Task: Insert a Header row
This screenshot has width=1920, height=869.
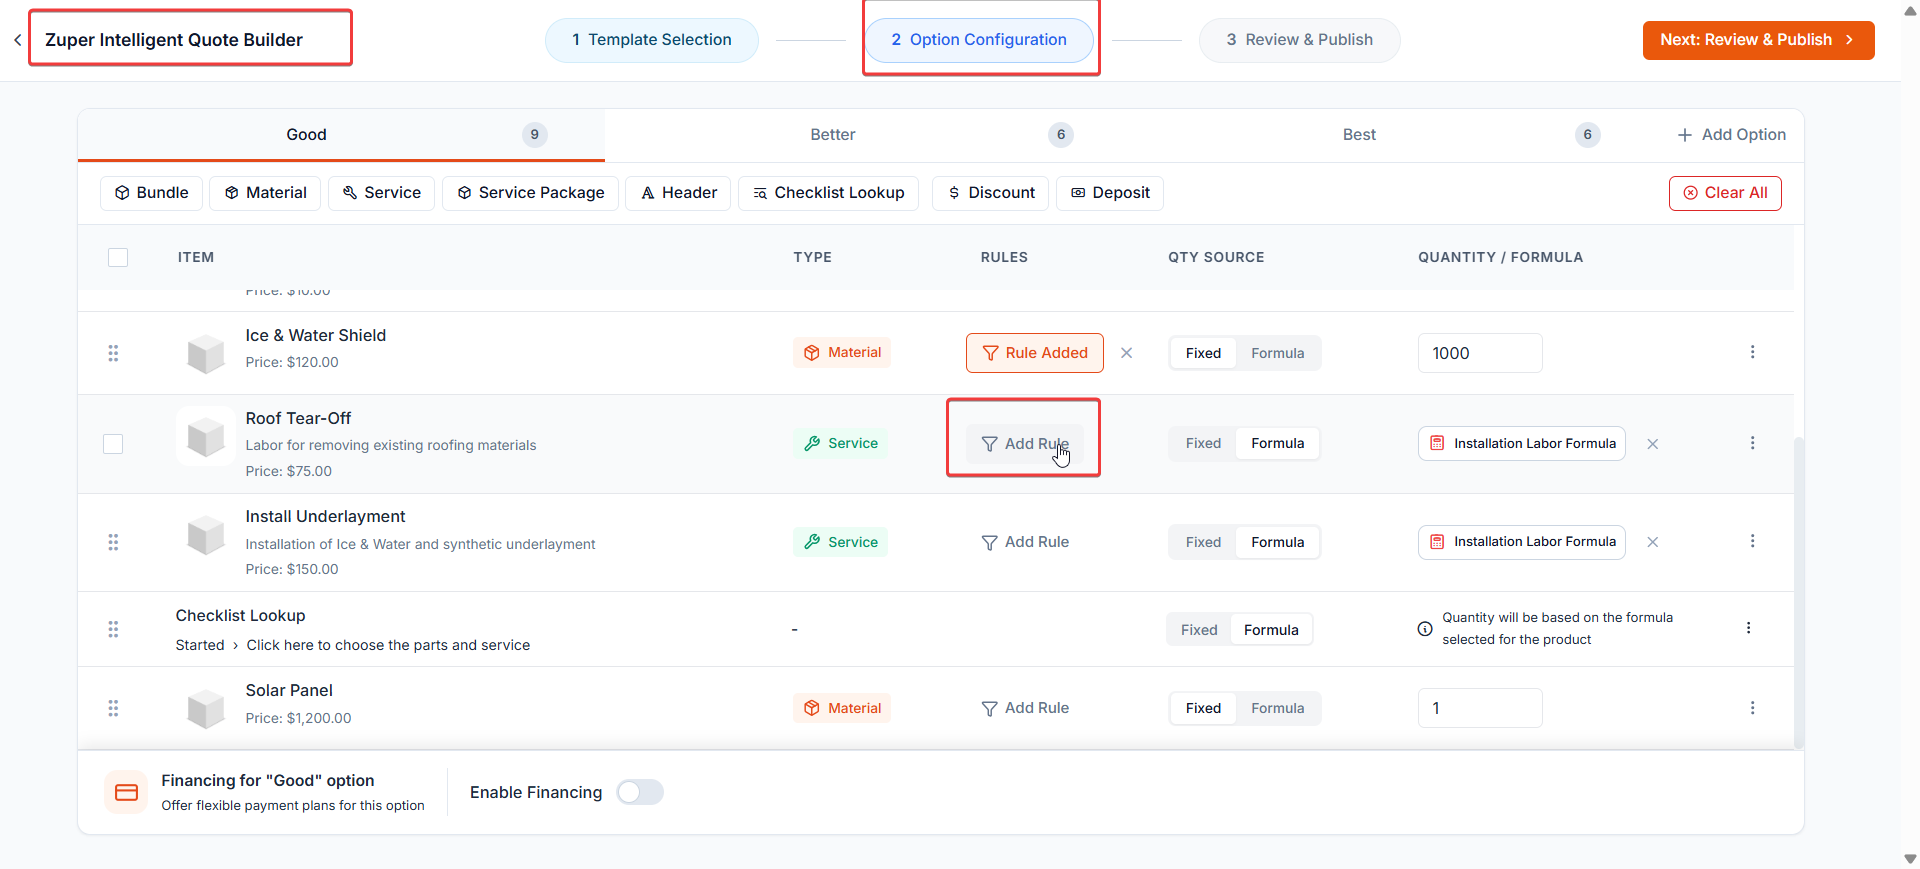Action: pos(679,193)
